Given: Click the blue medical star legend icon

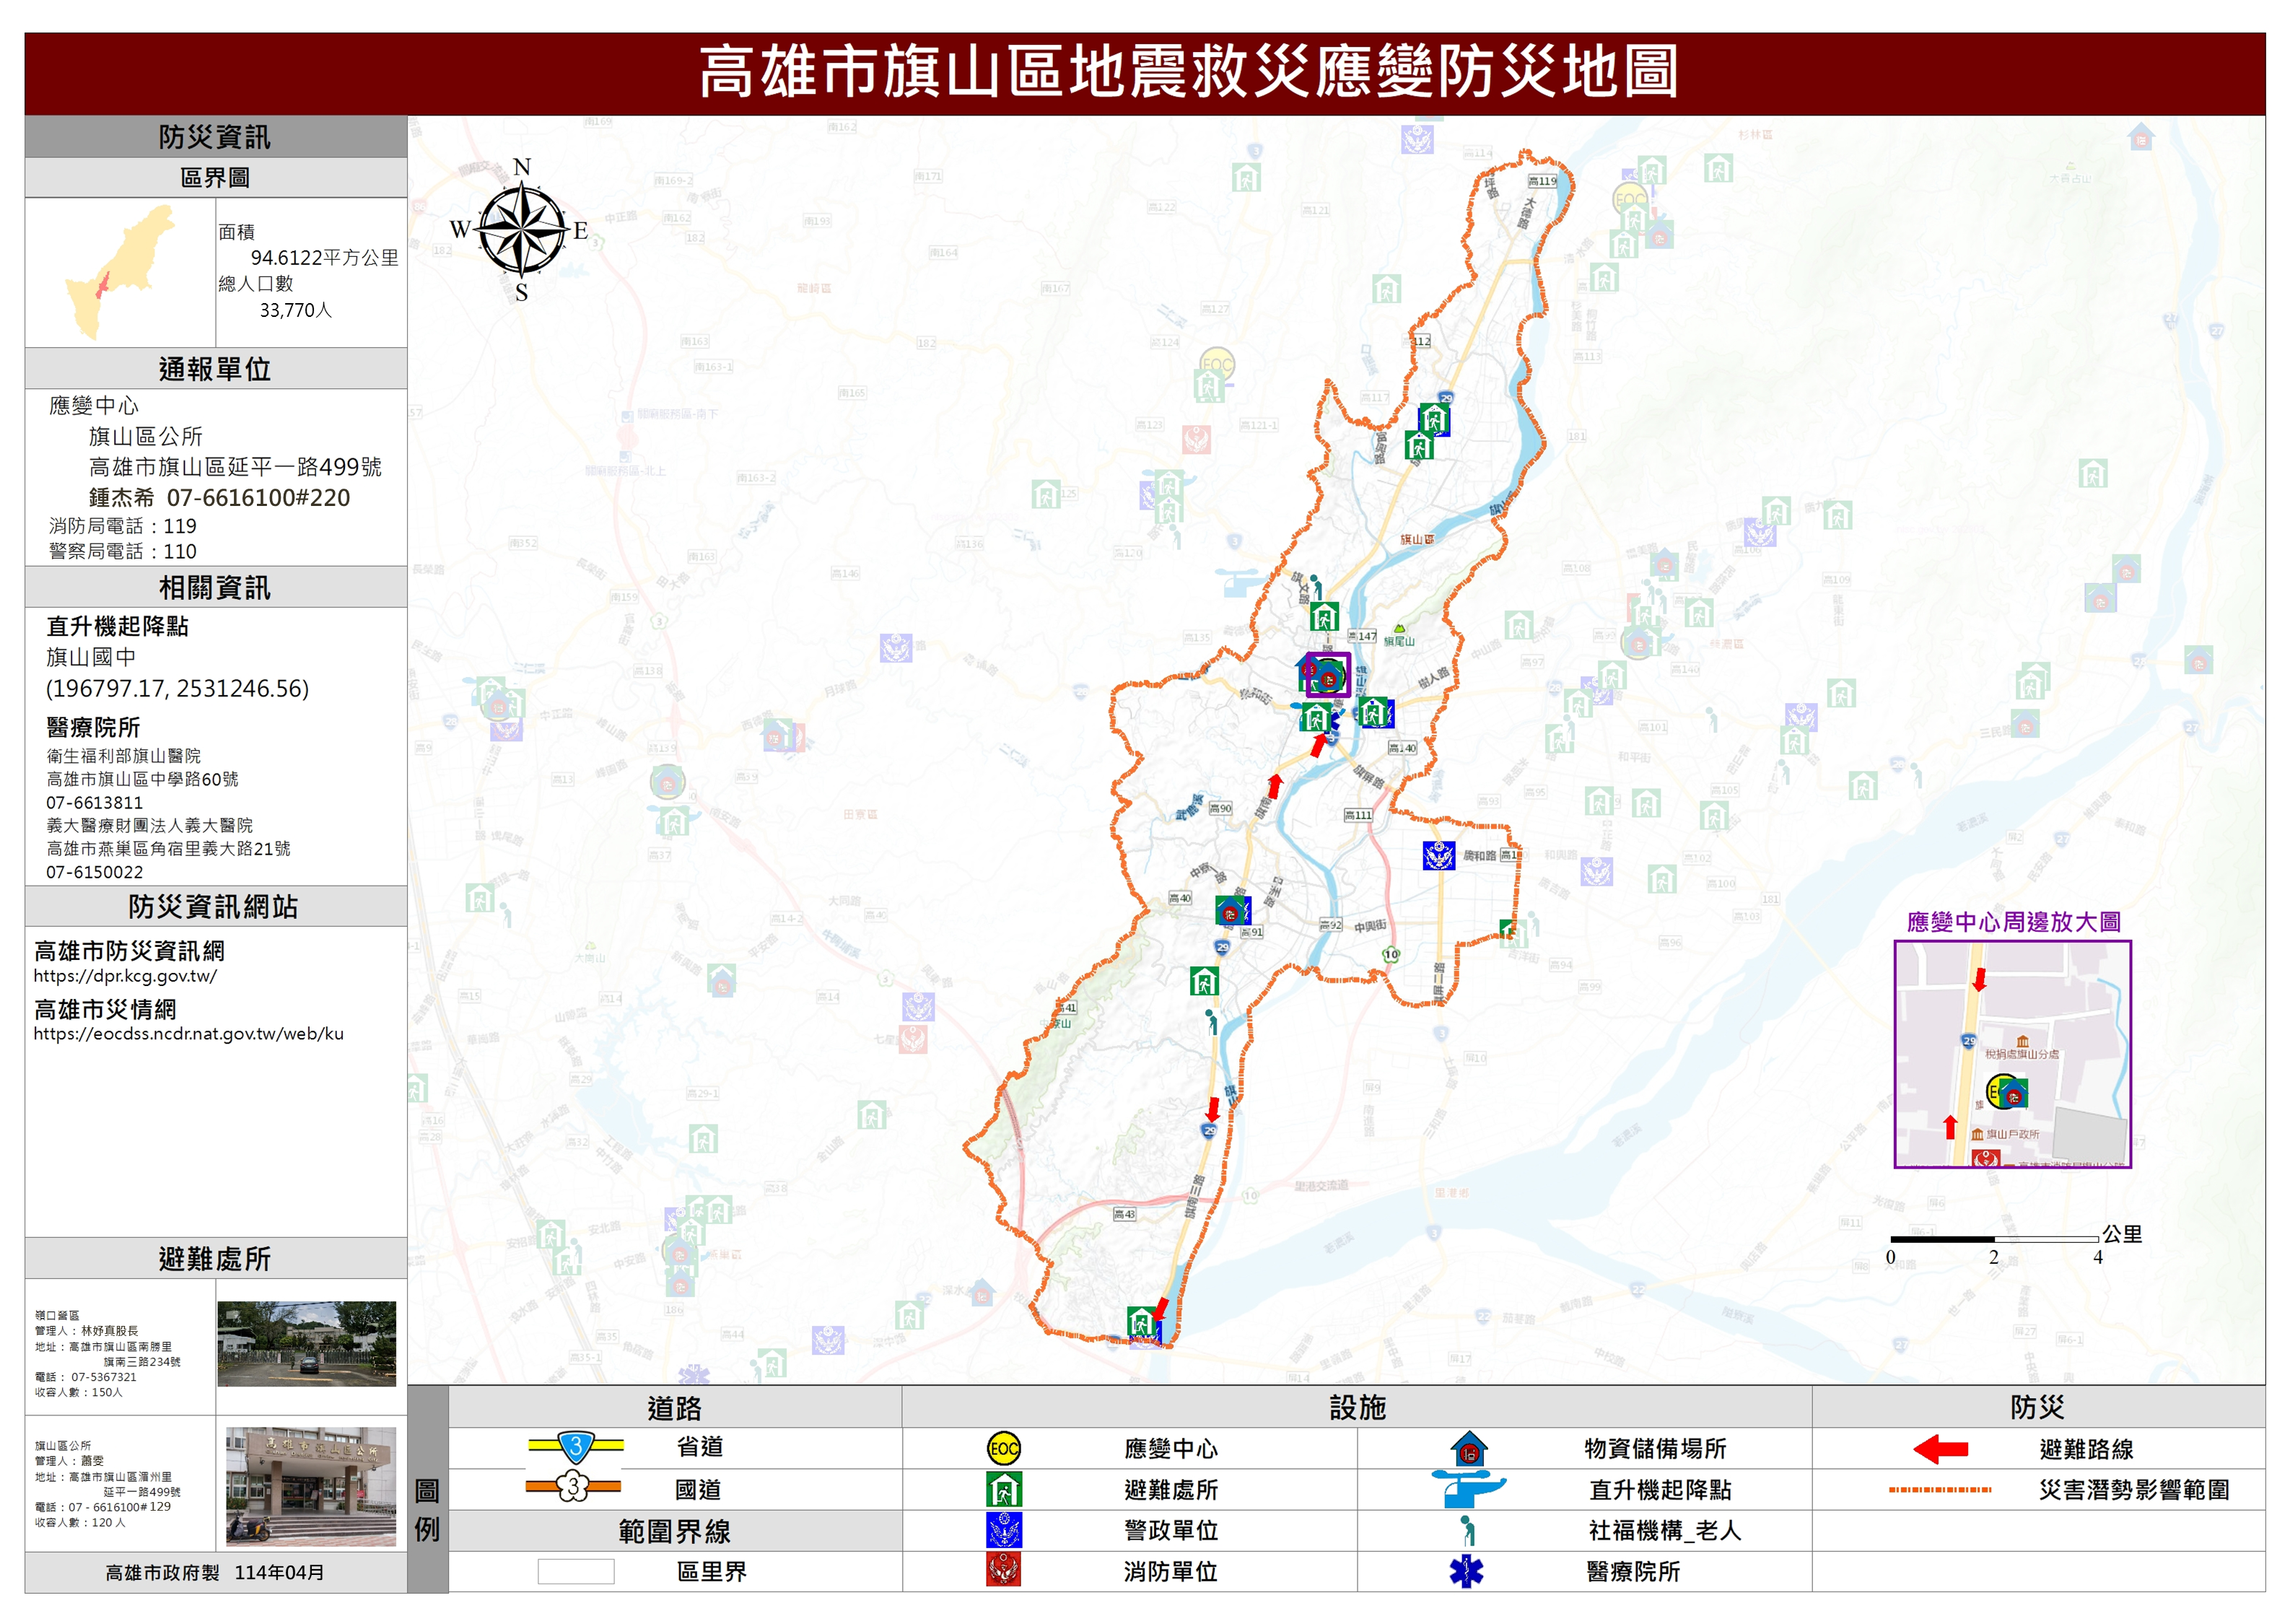Looking at the screenshot, I should tap(1467, 1571).
